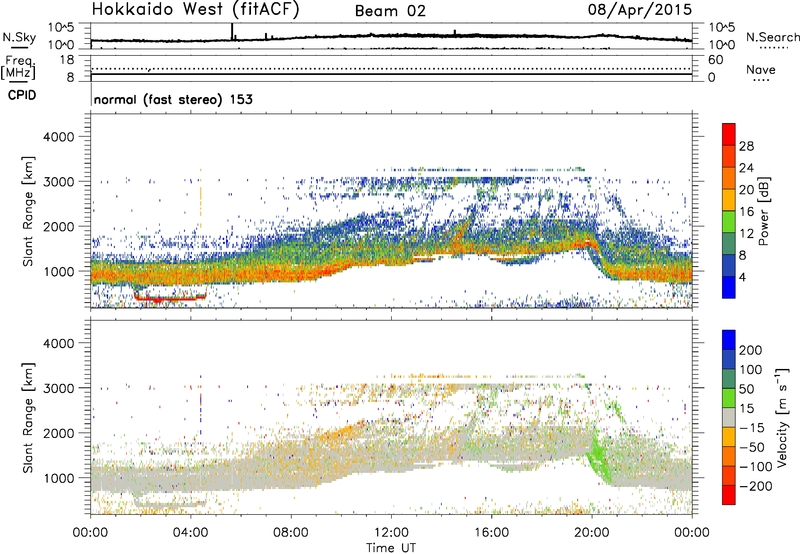Click the red short-range echo in power panel
Image resolution: width=800 pixels, height=554 pixels.
coord(168,298)
